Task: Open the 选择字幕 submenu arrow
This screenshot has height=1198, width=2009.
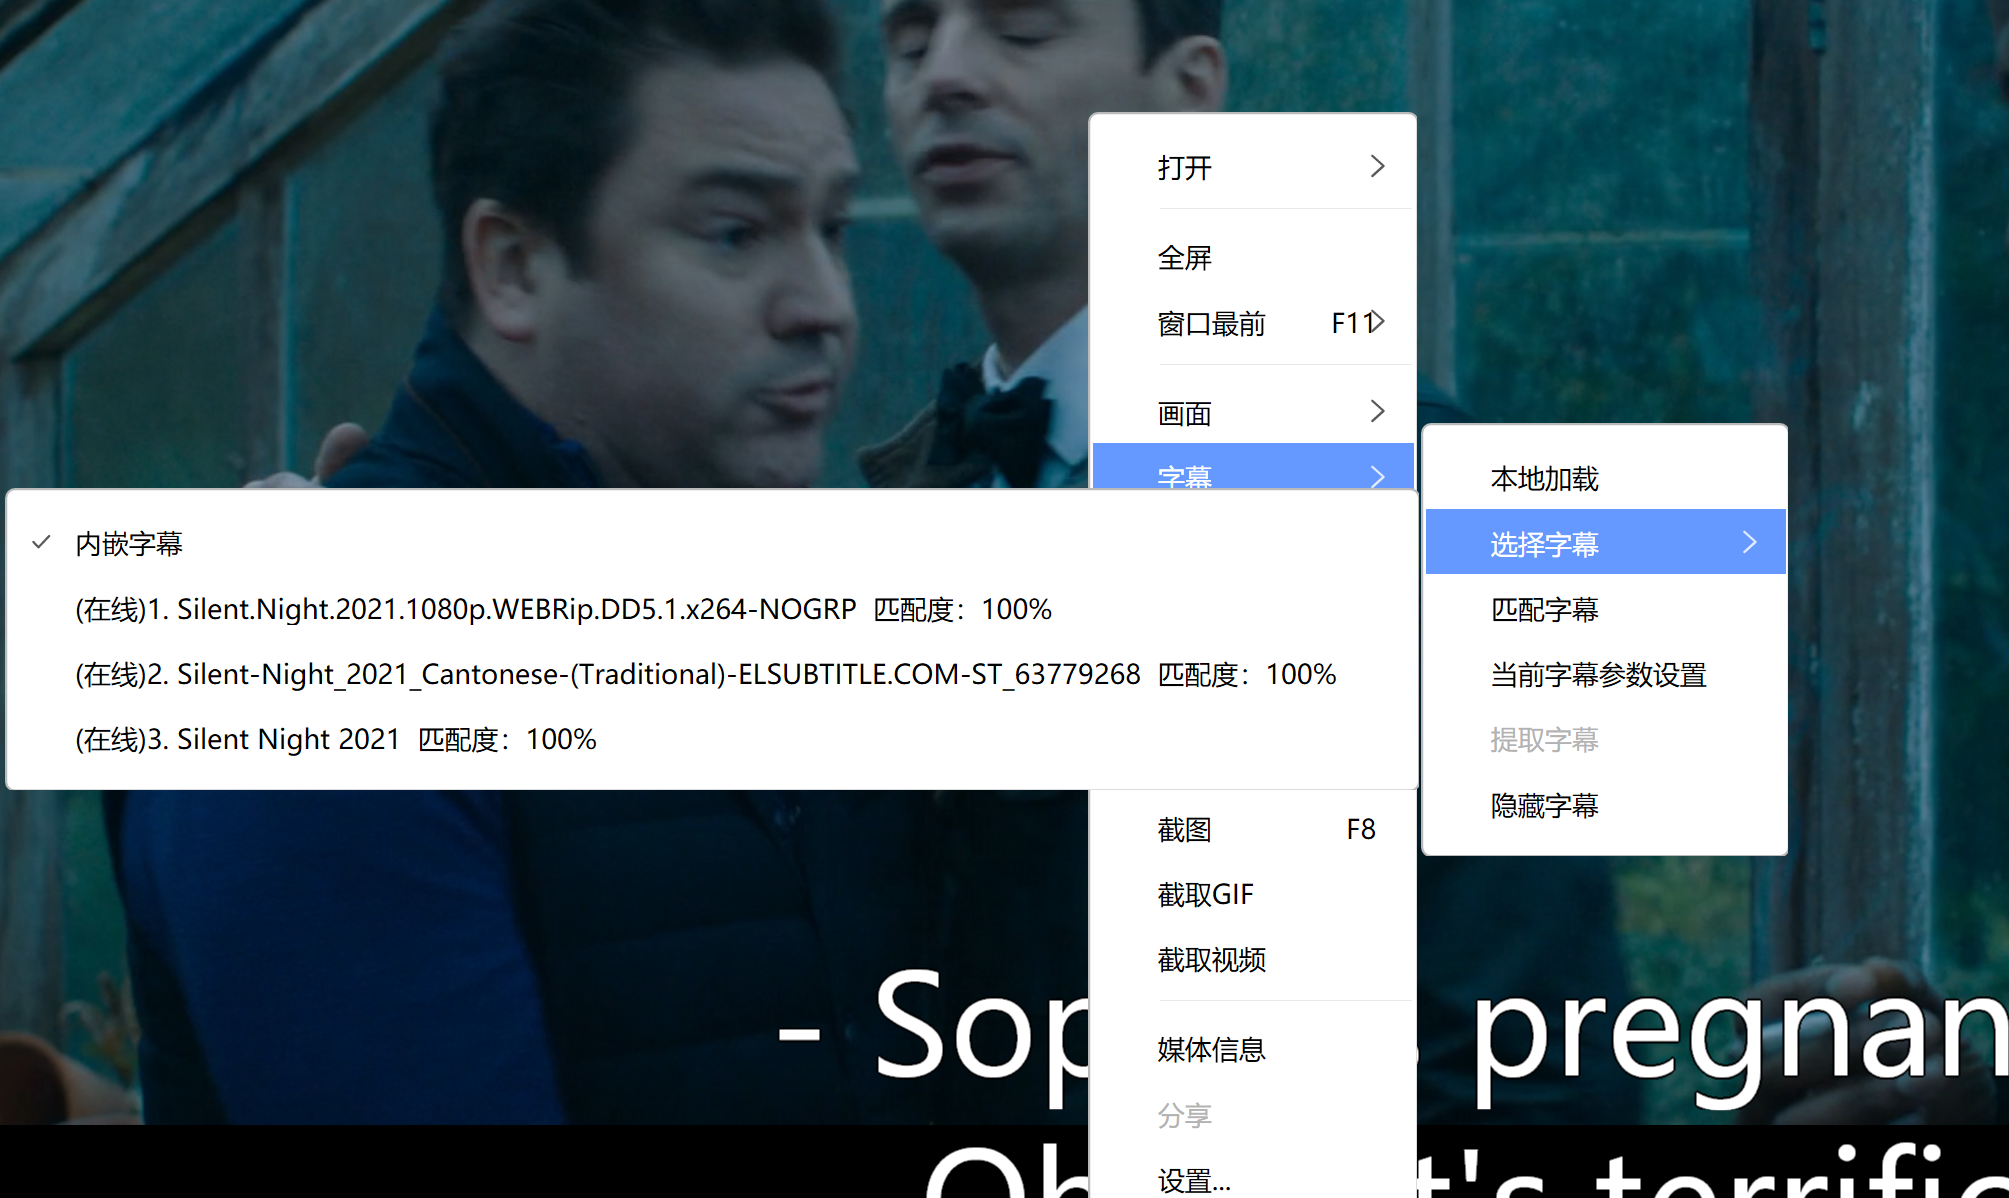Action: (x=1749, y=542)
